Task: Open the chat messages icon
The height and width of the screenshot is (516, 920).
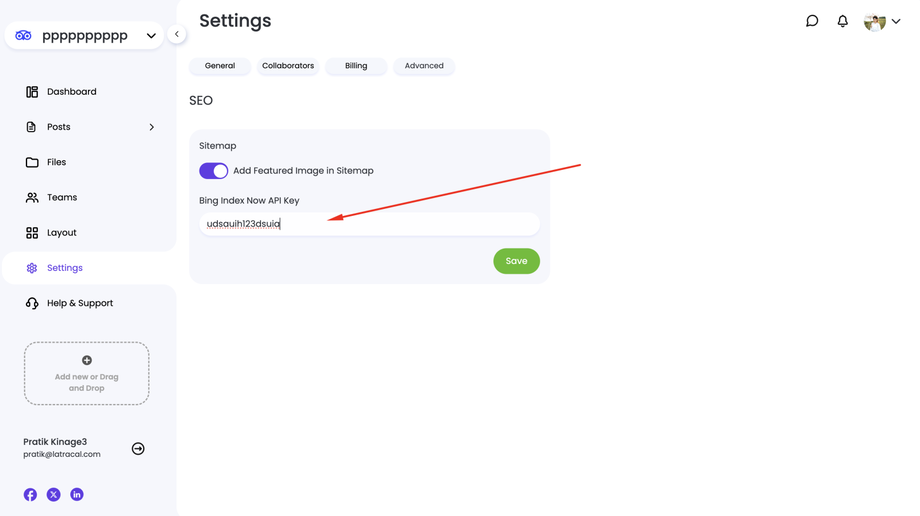Action: click(x=812, y=21)
